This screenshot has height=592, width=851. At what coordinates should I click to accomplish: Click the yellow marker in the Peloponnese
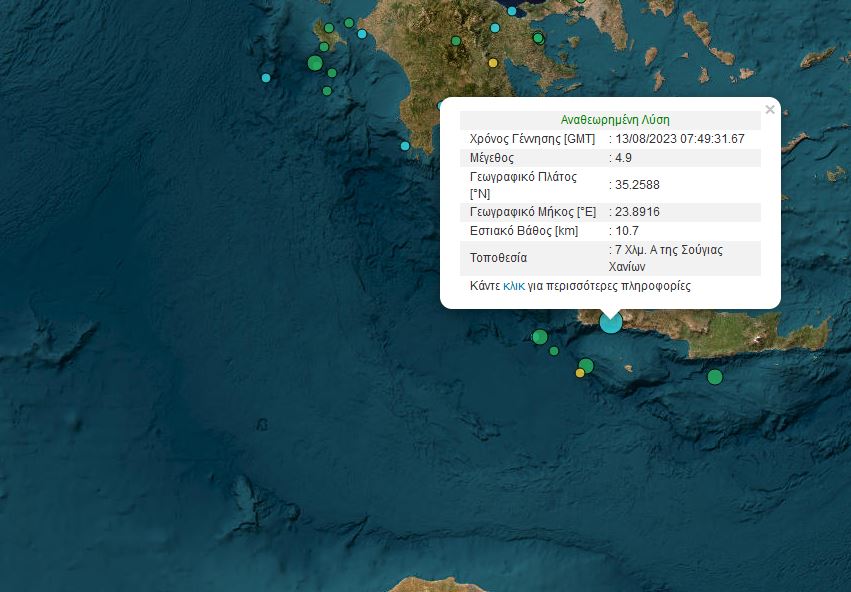[x=493, y=63]
